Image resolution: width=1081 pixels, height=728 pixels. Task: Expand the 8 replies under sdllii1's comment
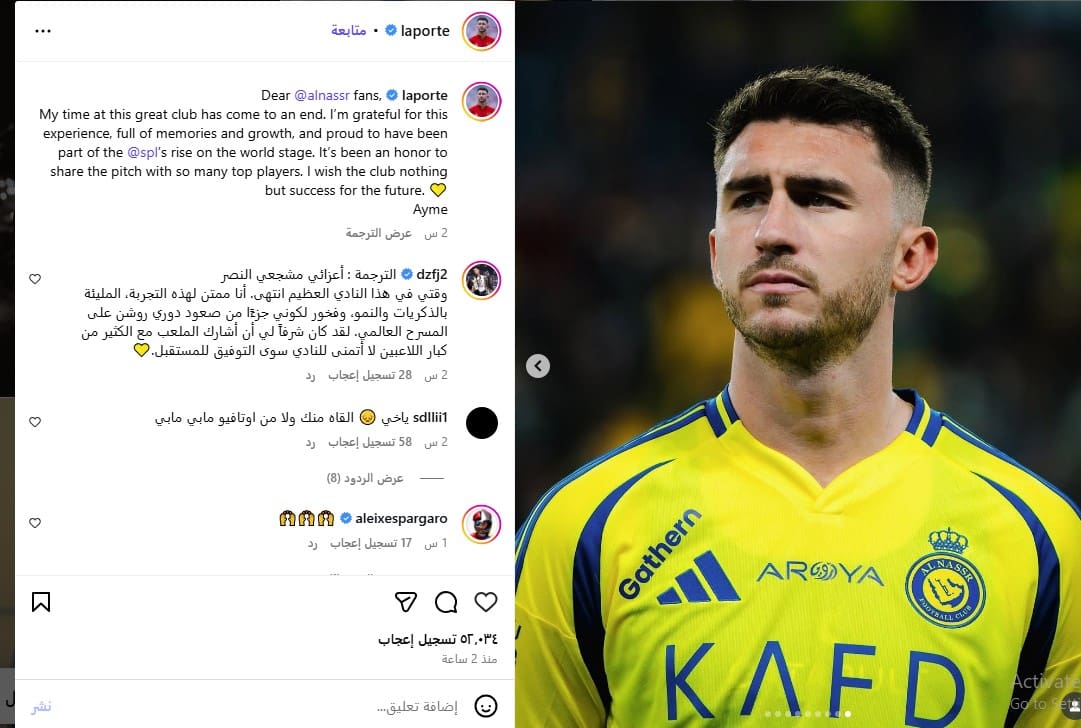point(365,478)
